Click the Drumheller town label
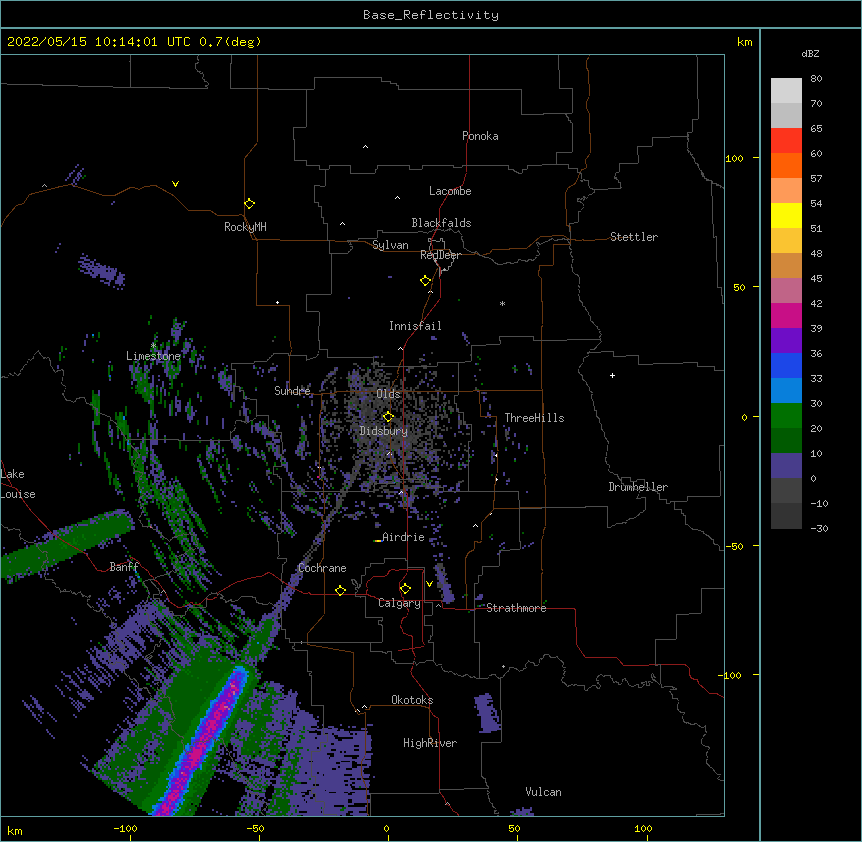 coord(638,487)
